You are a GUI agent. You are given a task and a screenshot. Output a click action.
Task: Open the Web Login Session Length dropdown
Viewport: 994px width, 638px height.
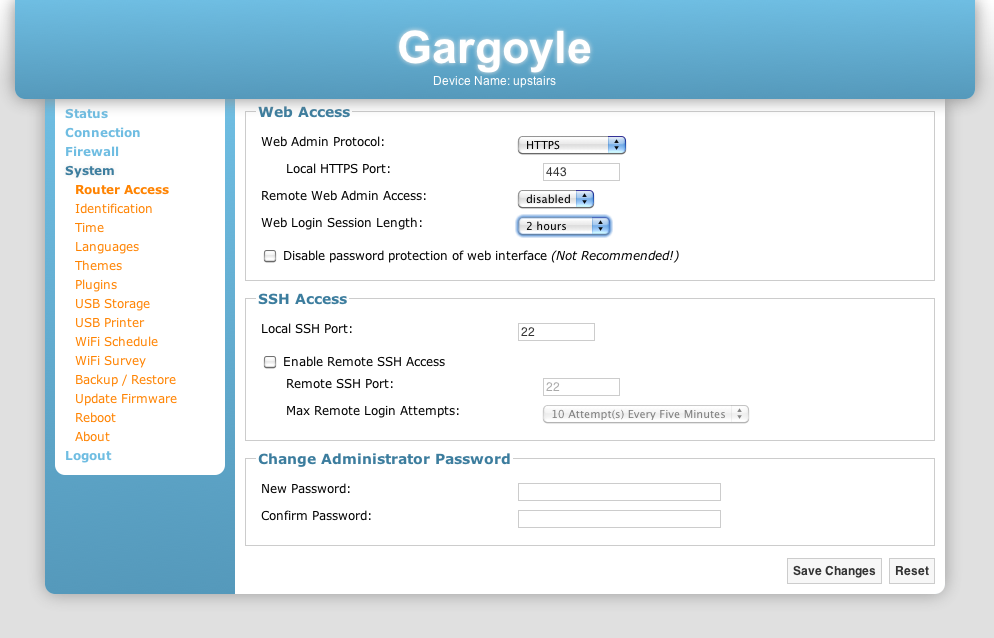[563, 226]
